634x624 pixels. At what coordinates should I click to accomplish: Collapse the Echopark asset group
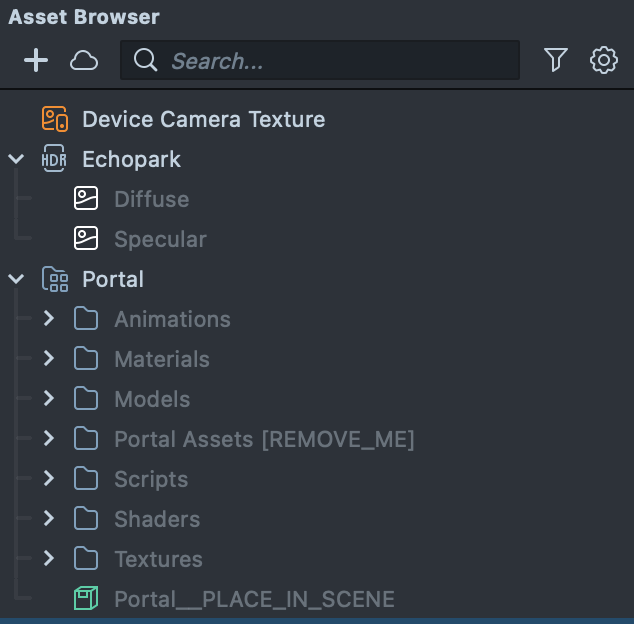tap(16, 159)
